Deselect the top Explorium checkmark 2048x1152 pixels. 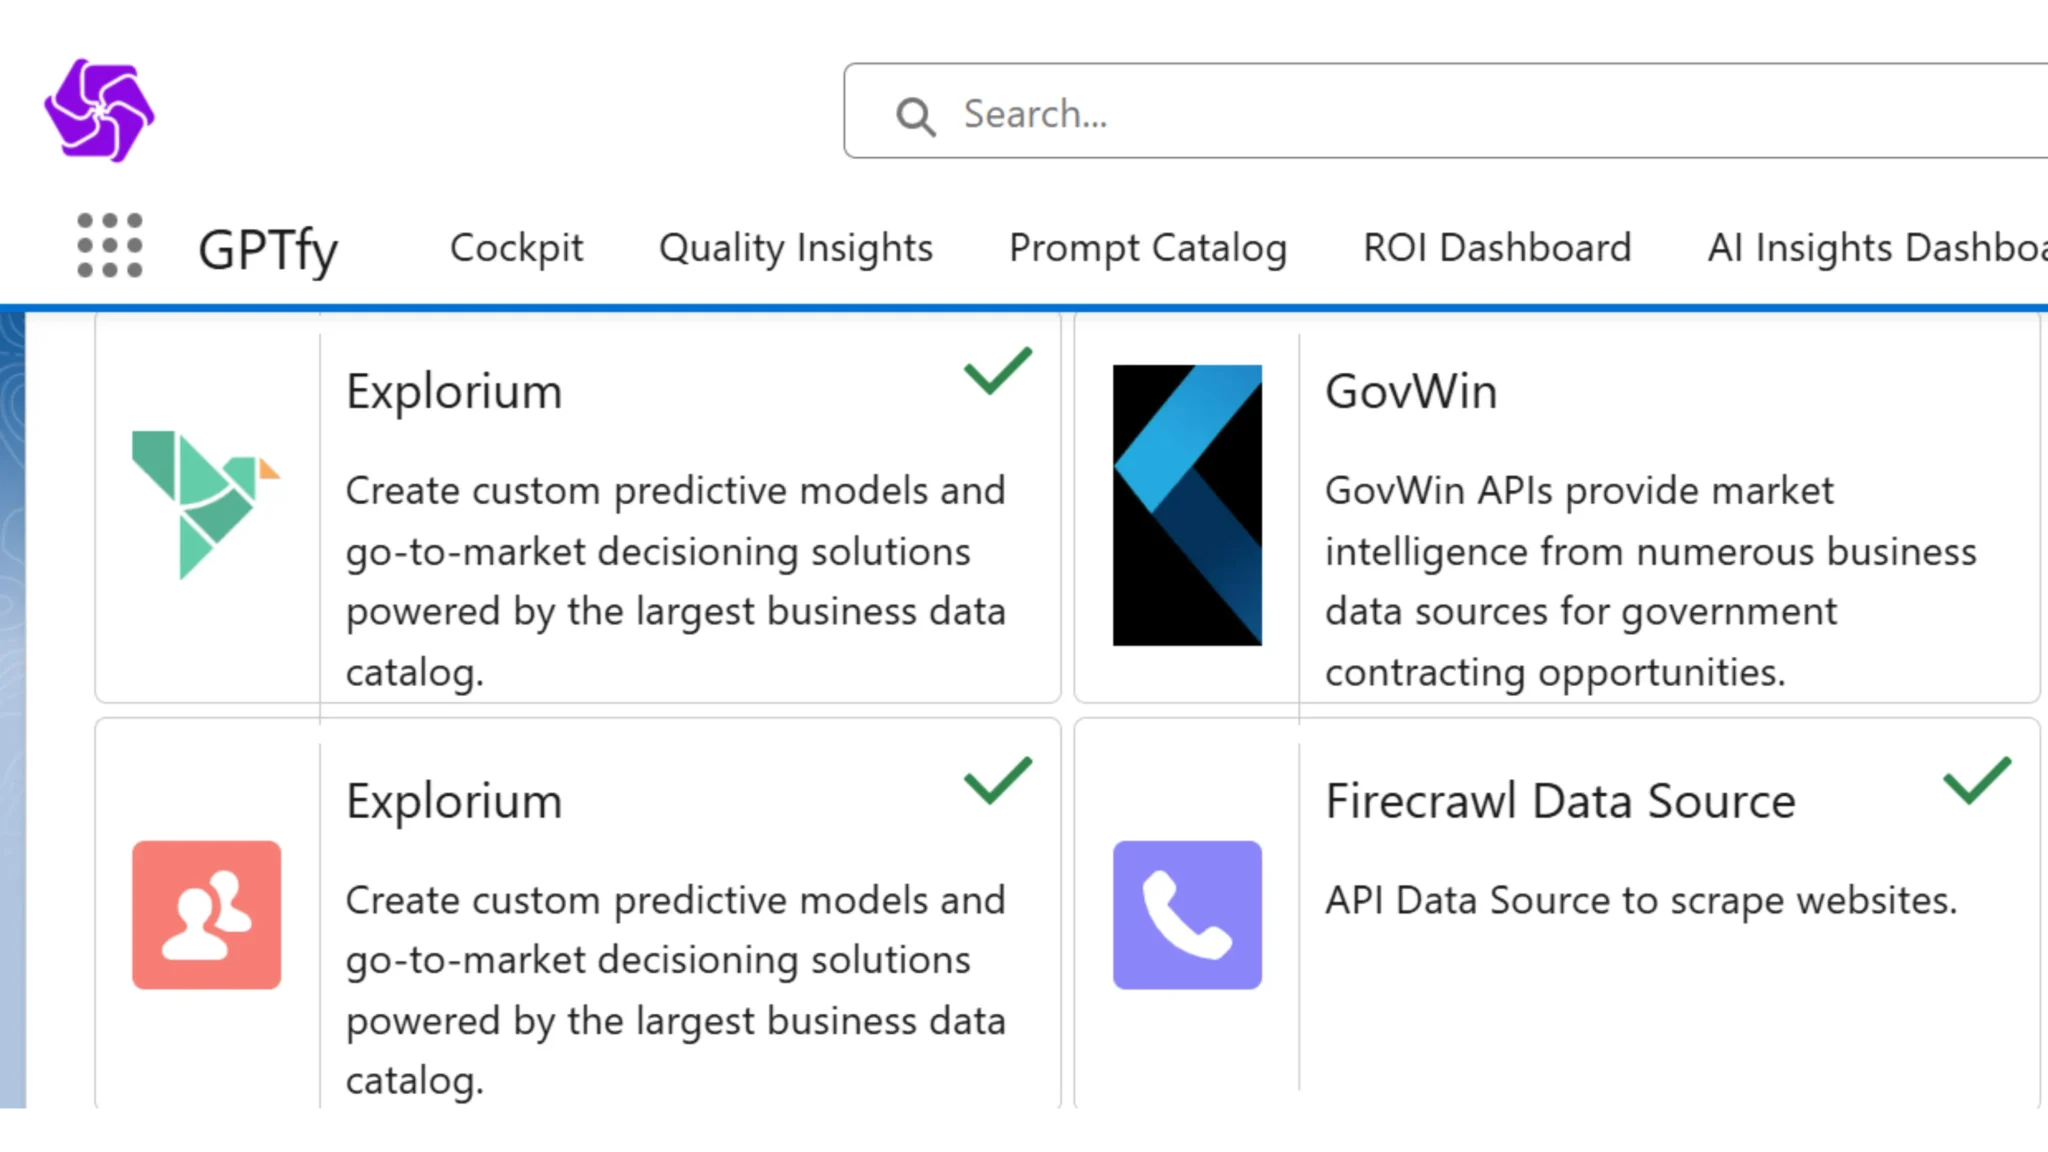click(x=996, y=370)
